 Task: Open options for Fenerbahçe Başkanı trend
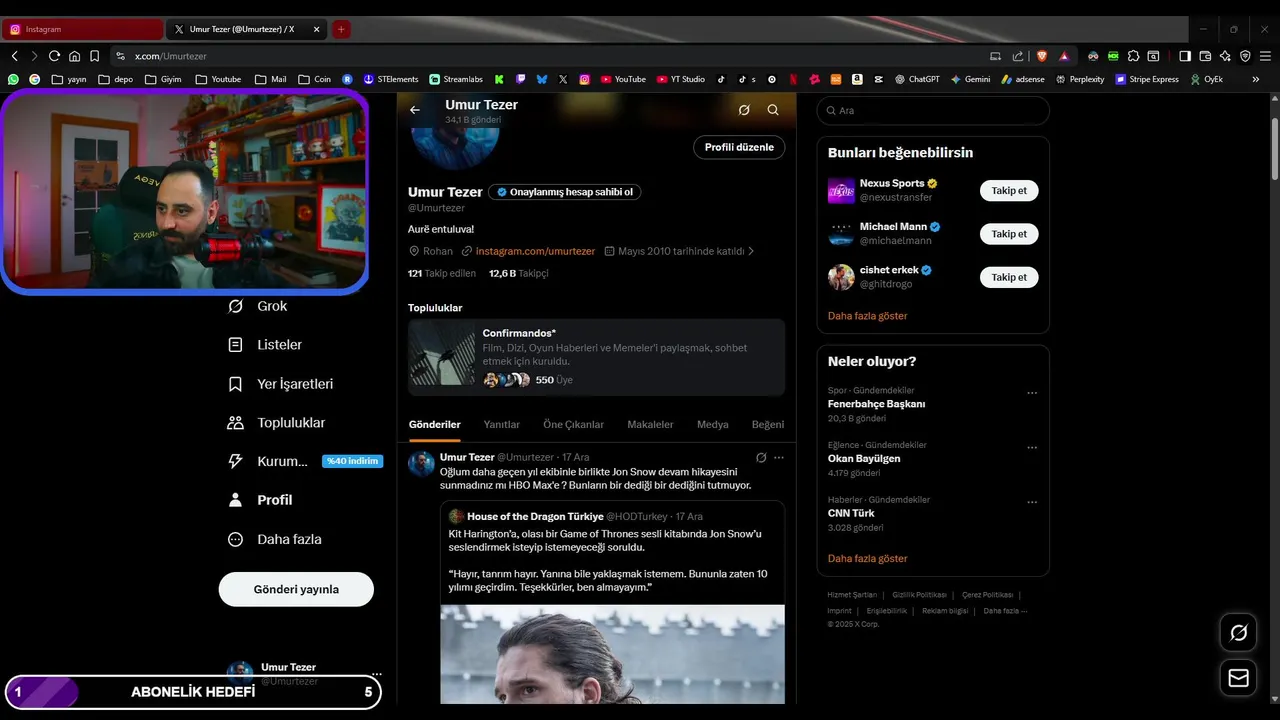(1032, 393)
